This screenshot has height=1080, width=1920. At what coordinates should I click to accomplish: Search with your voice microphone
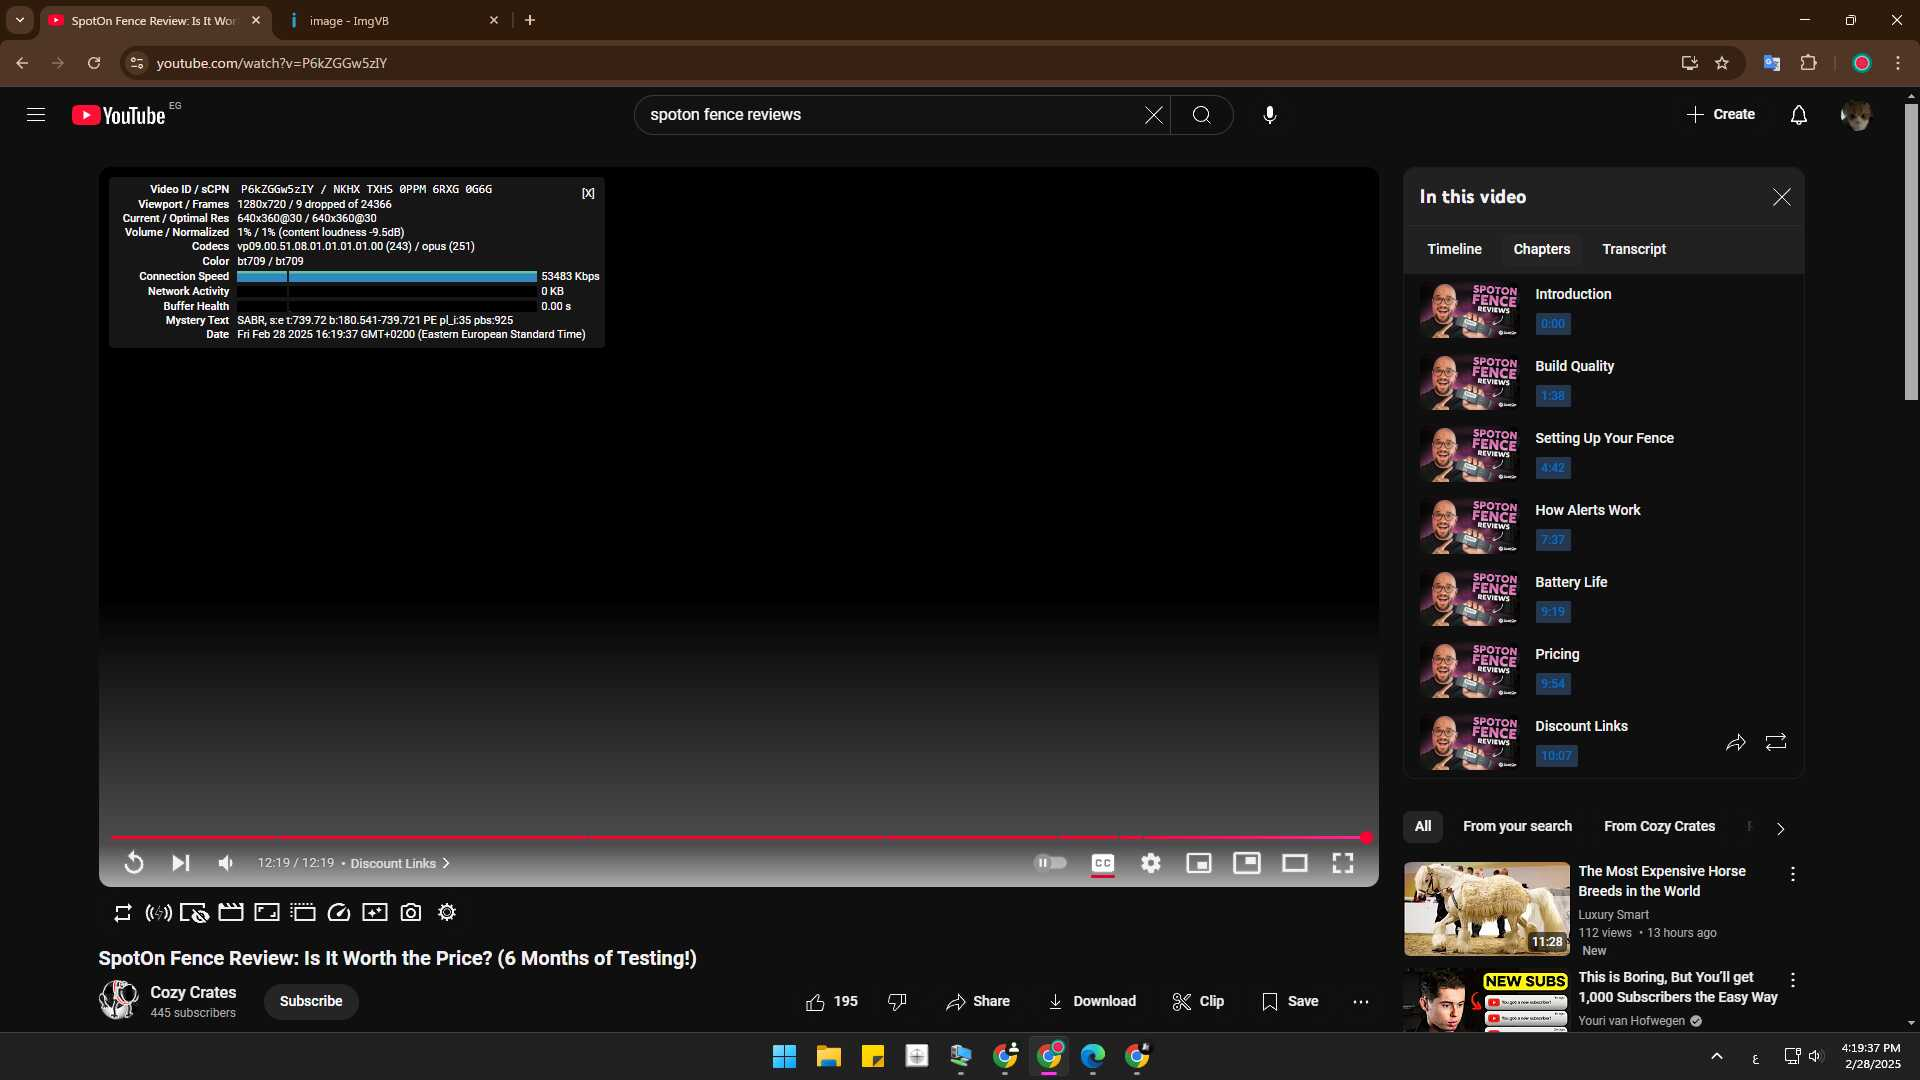point(1270,115)
